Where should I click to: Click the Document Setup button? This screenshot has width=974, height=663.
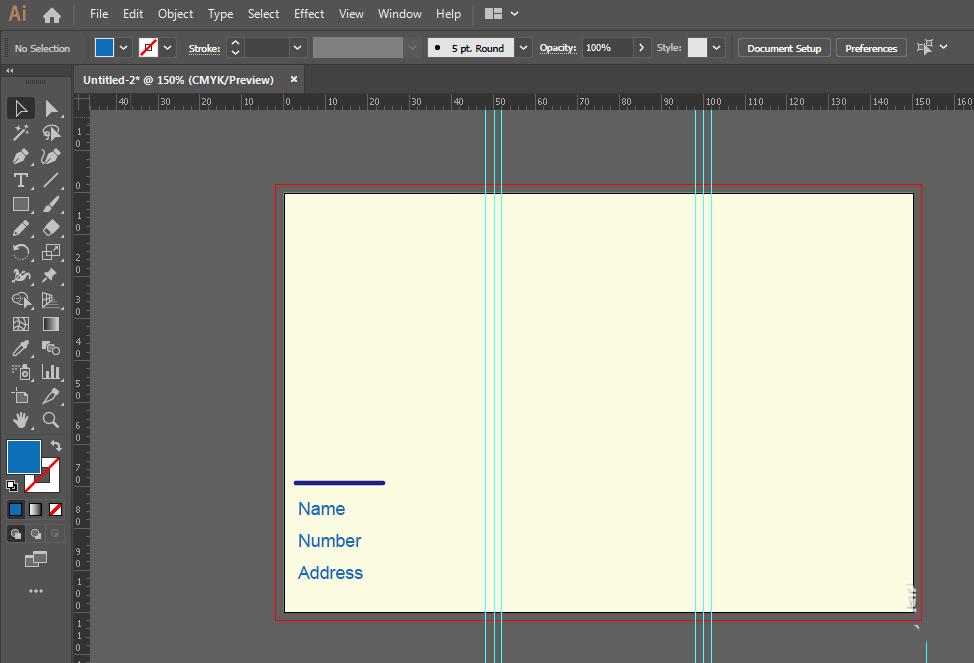pyautogui.click(x=784, y=48)
